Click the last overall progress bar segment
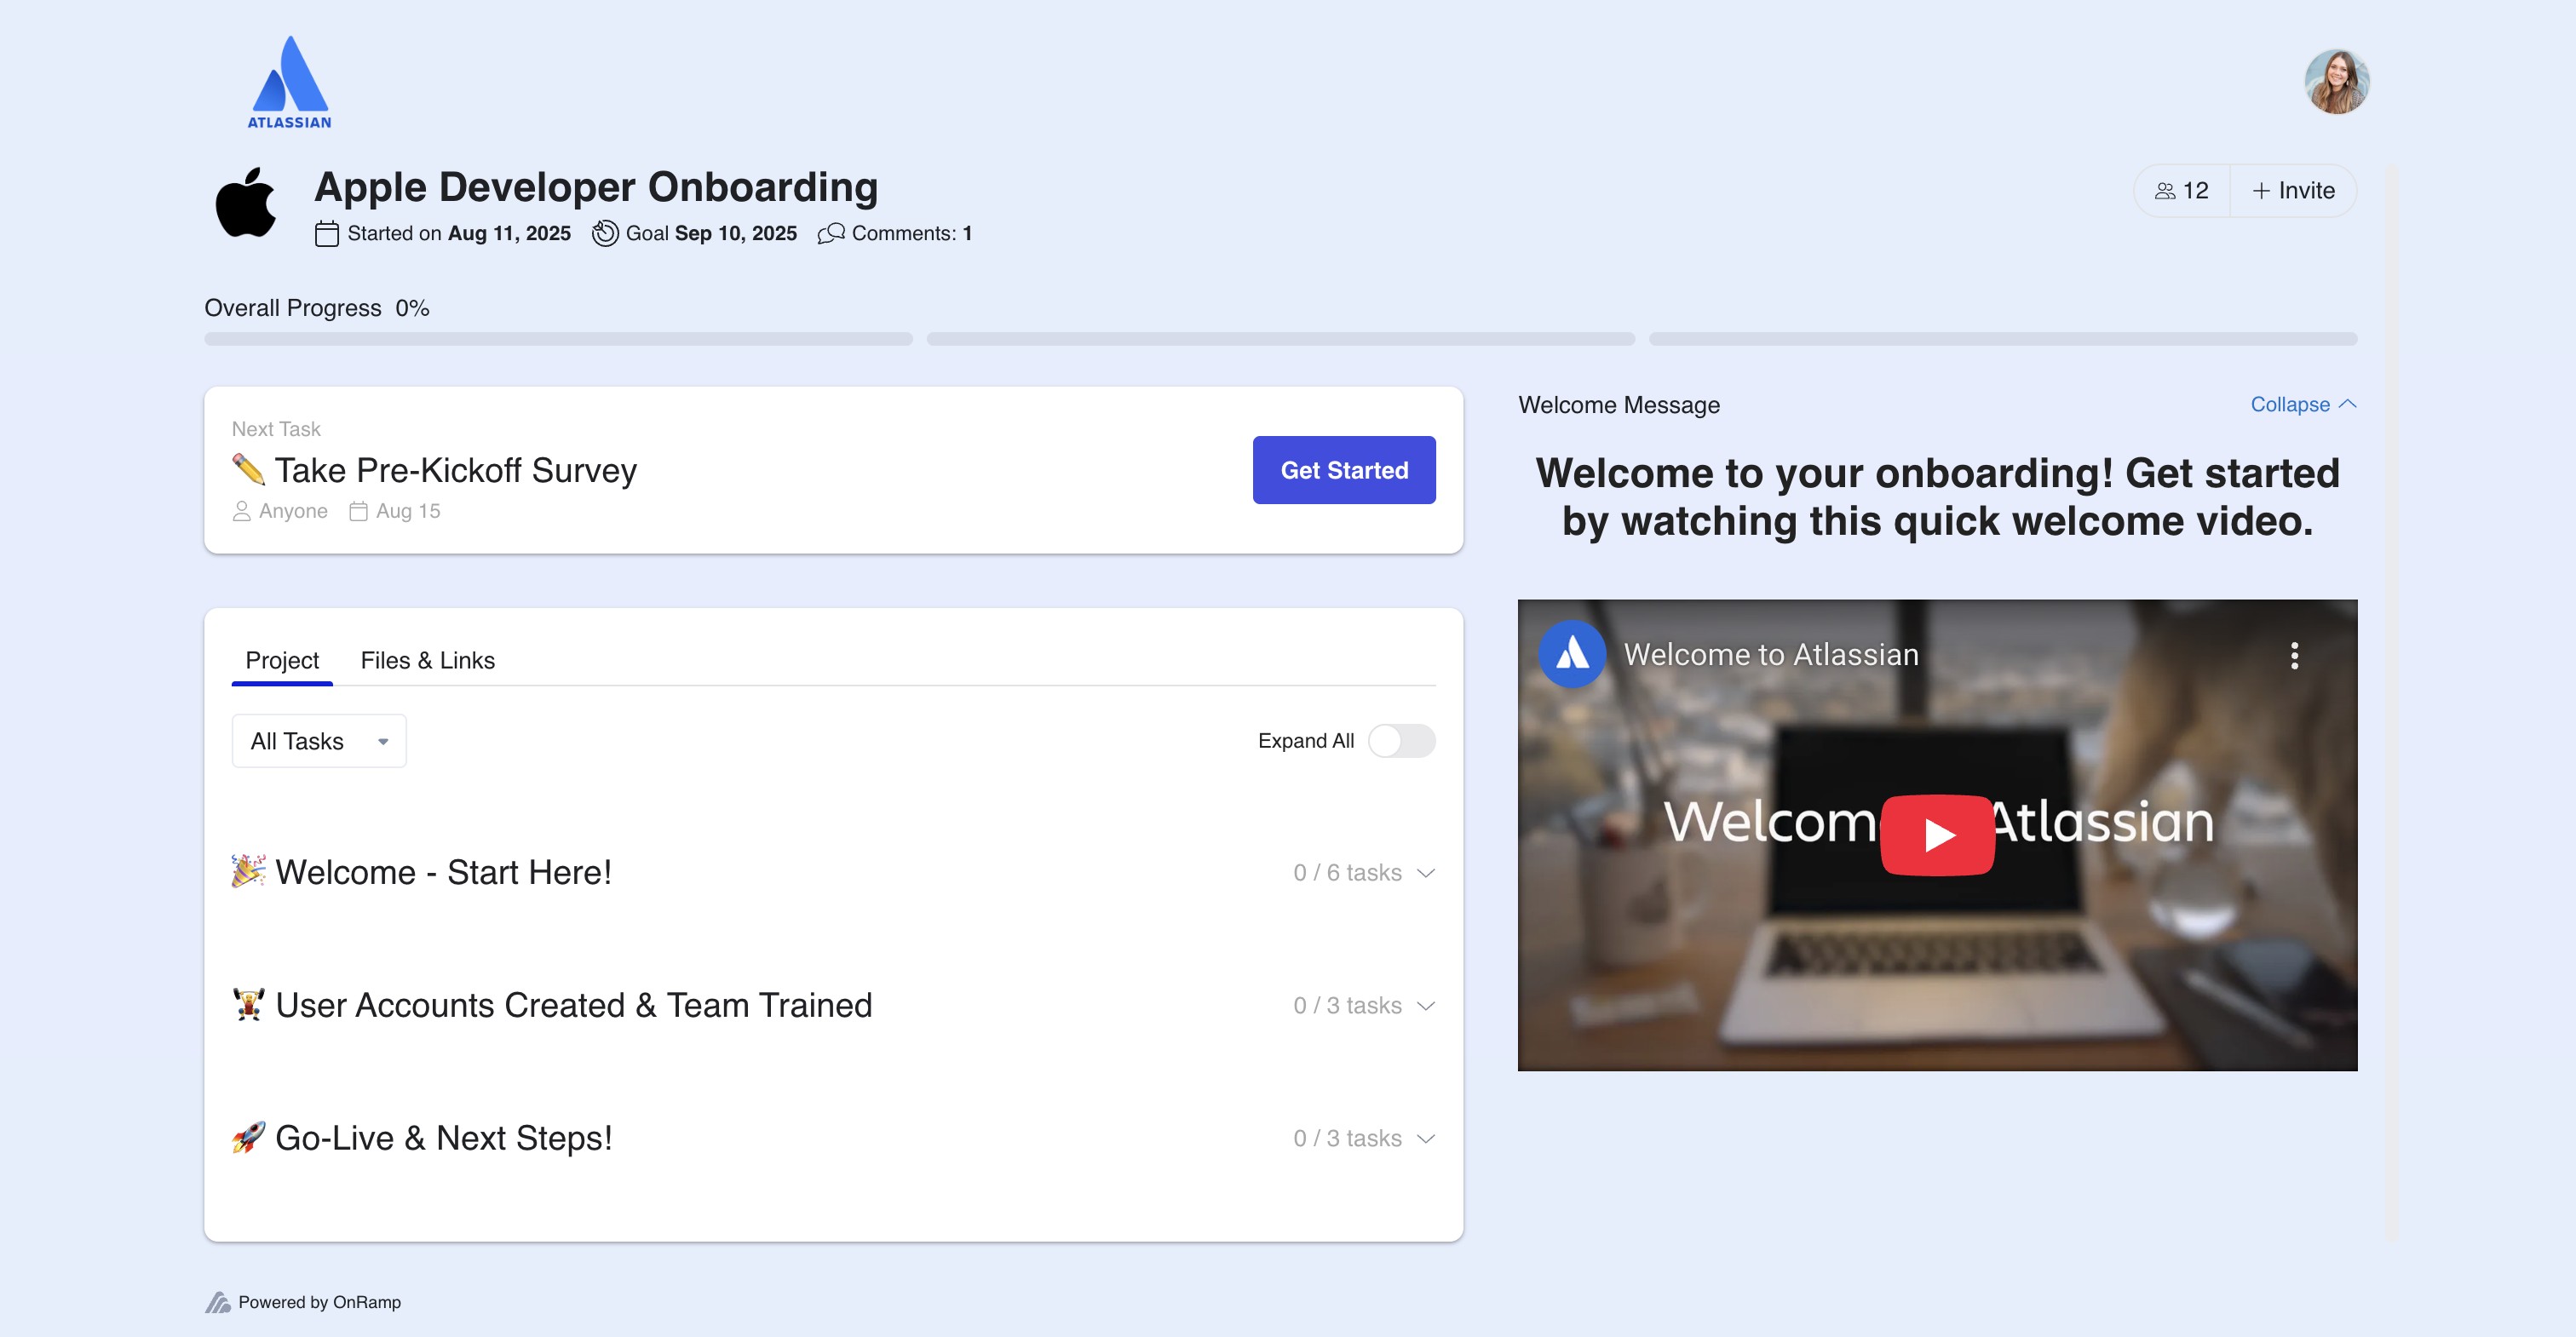 [2002, 339]
